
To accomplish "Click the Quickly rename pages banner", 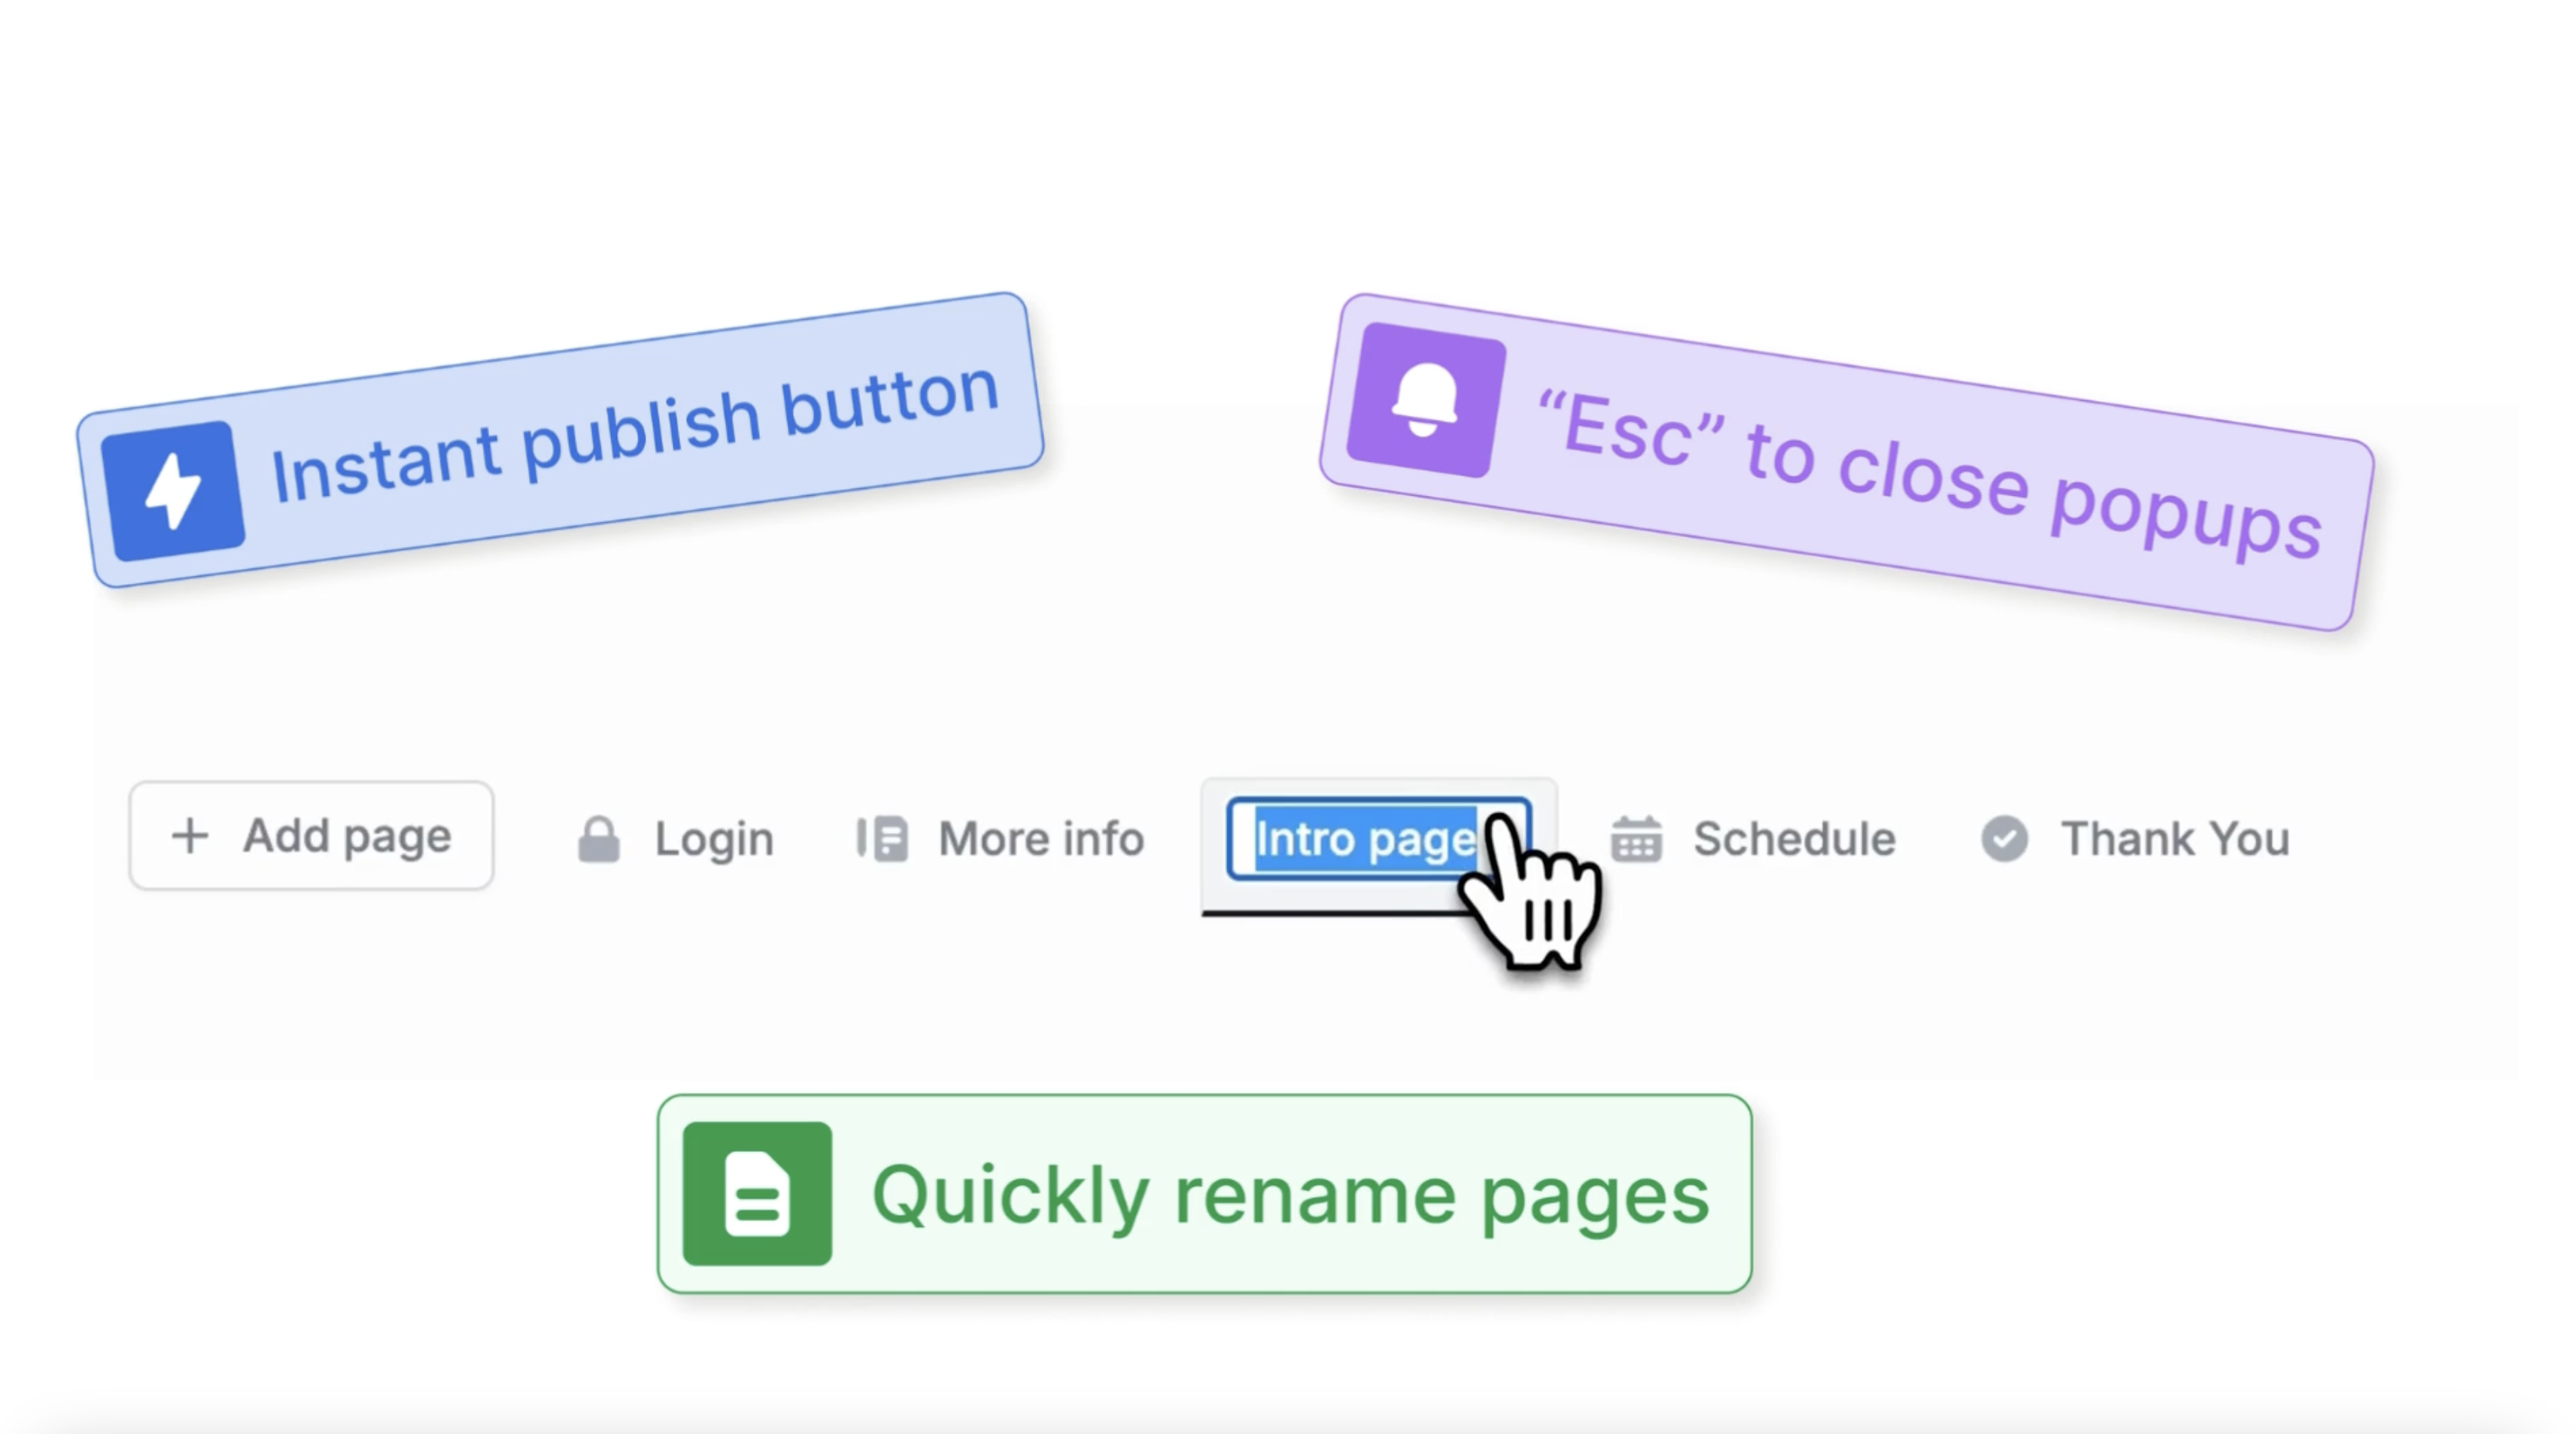I will pos(1205,1194).
